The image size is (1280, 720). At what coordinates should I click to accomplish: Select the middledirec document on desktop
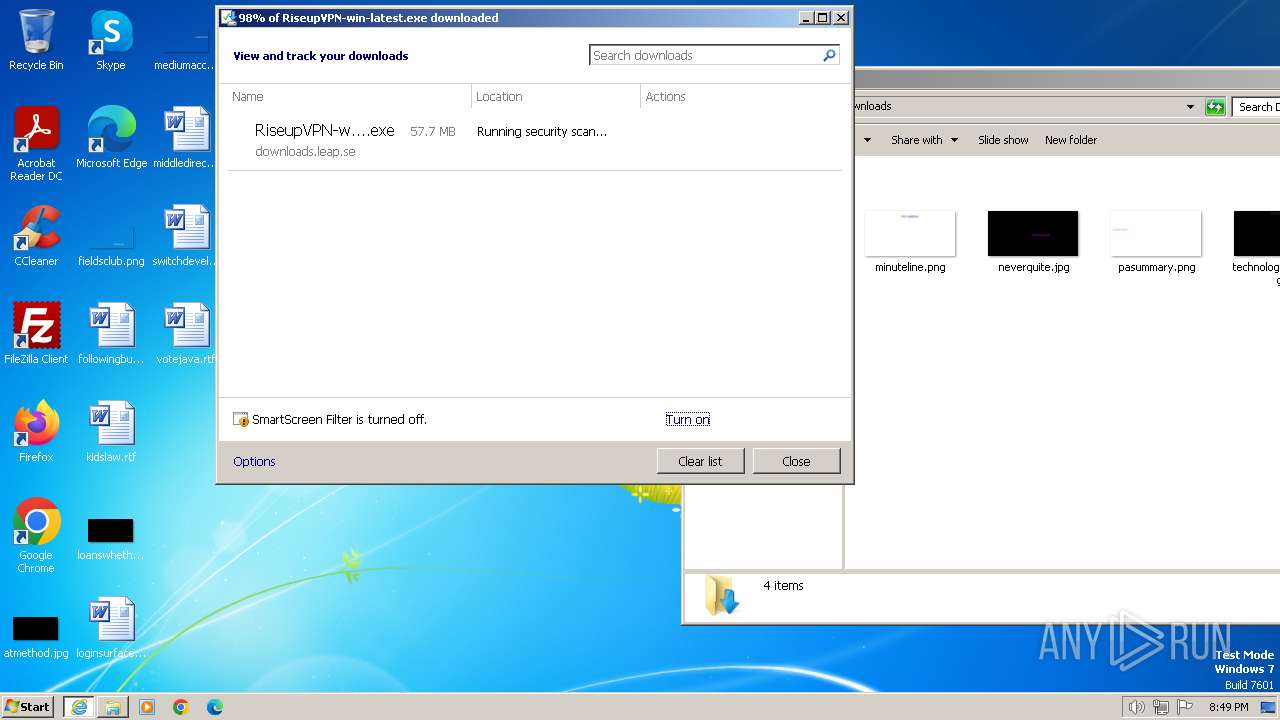coord(185,138)
